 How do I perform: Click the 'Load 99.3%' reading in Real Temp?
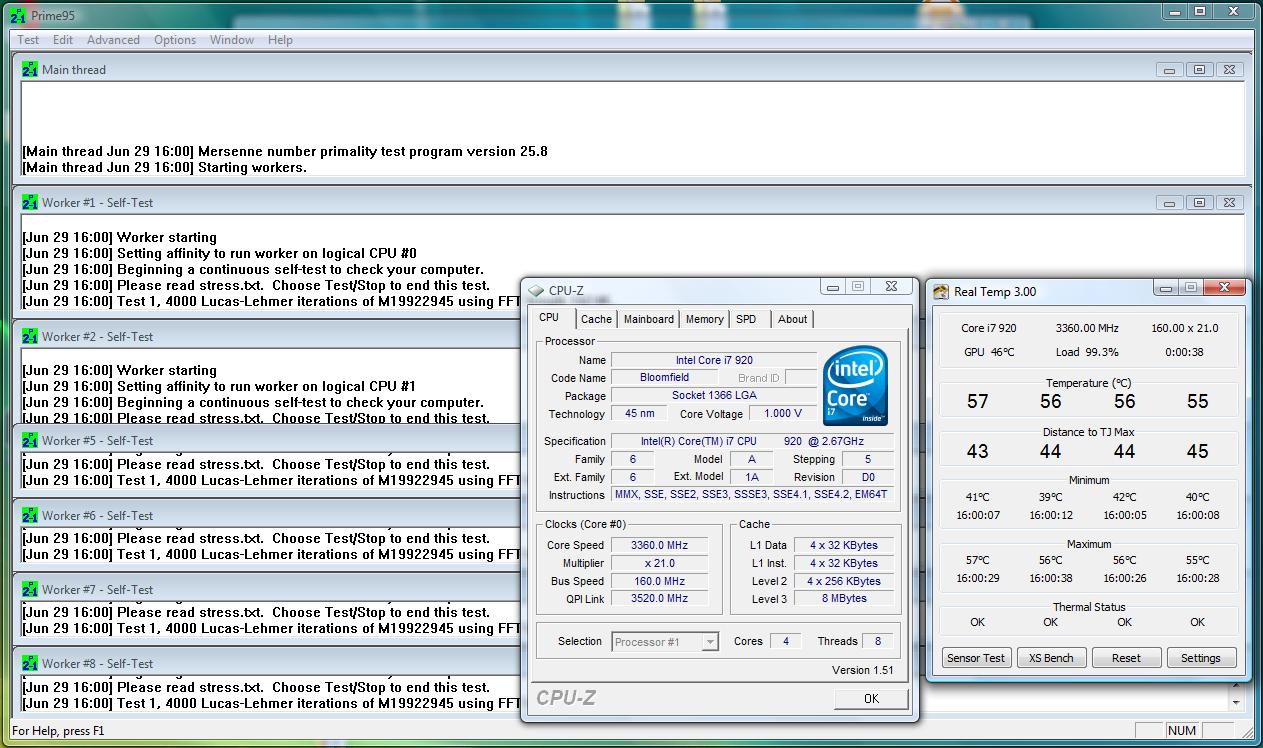1087,352
